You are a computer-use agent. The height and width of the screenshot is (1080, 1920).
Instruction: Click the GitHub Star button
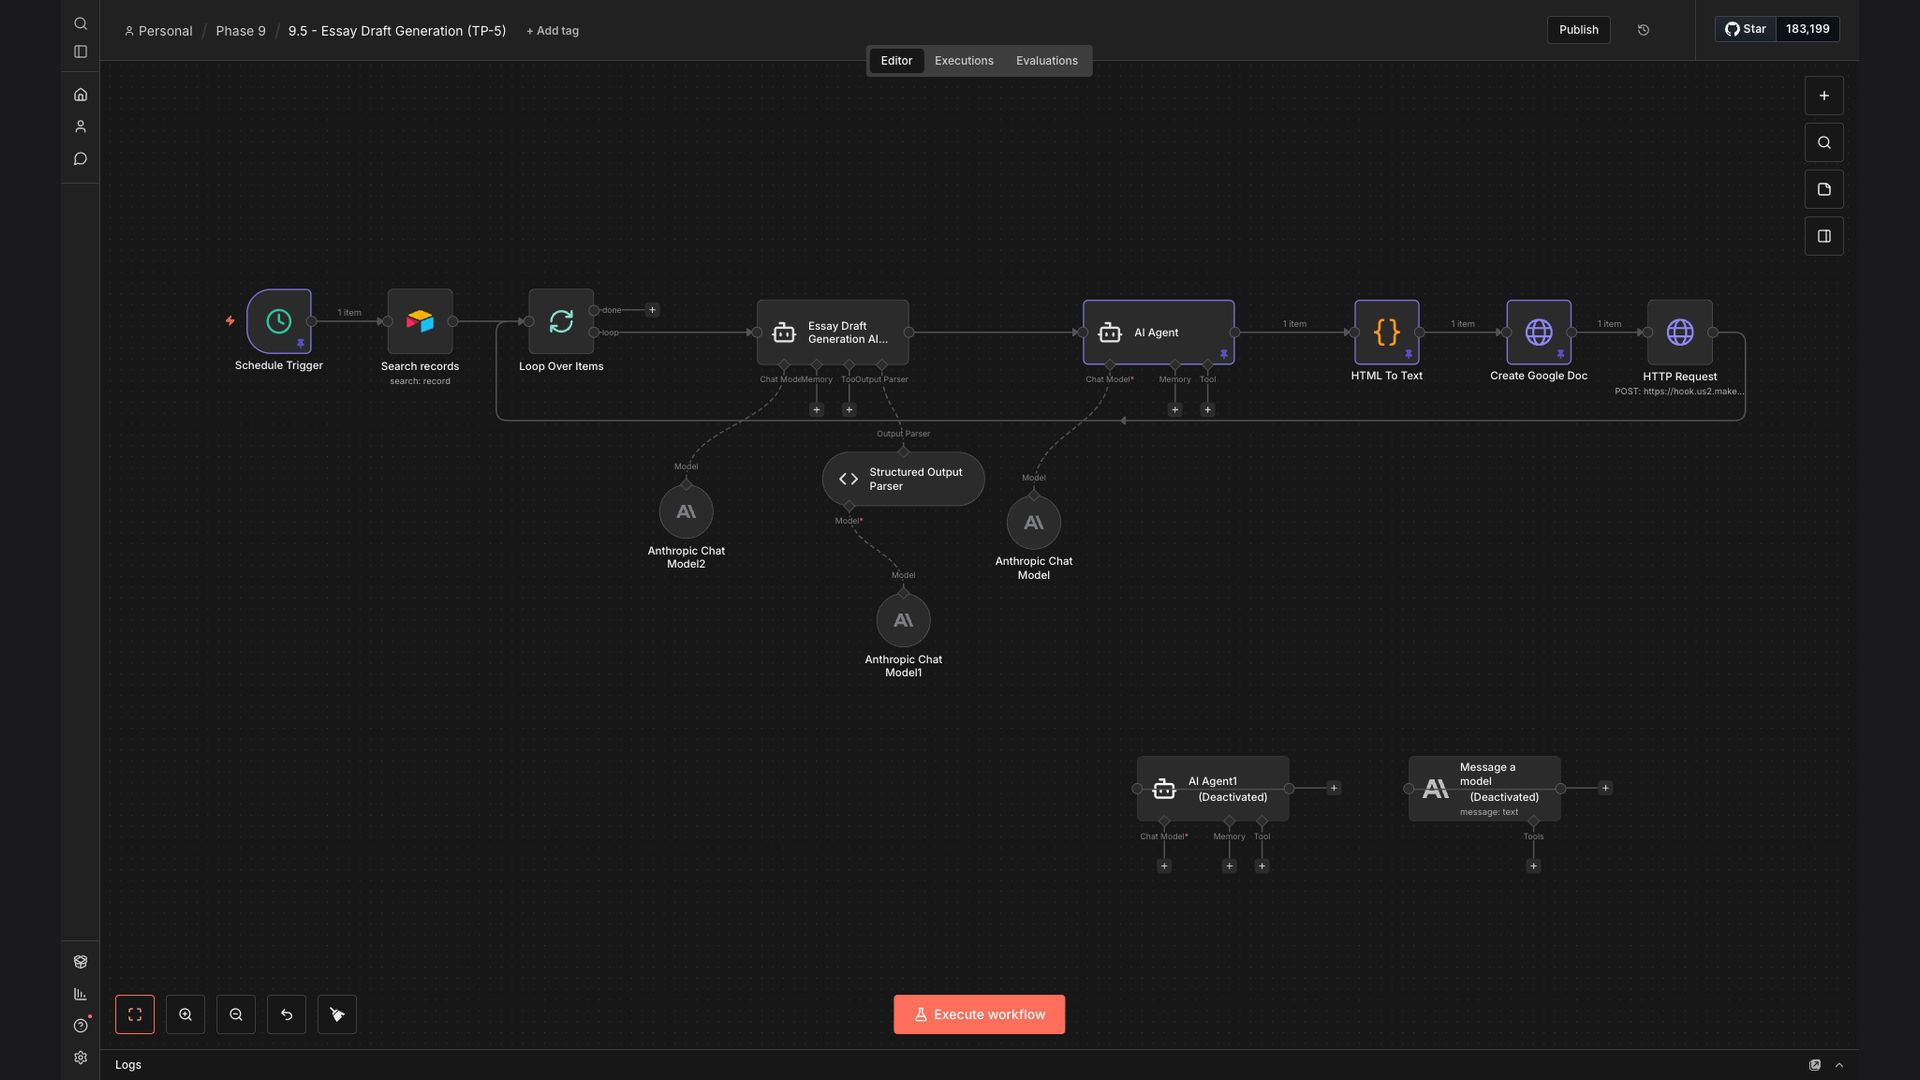(x=1745, y=29)
